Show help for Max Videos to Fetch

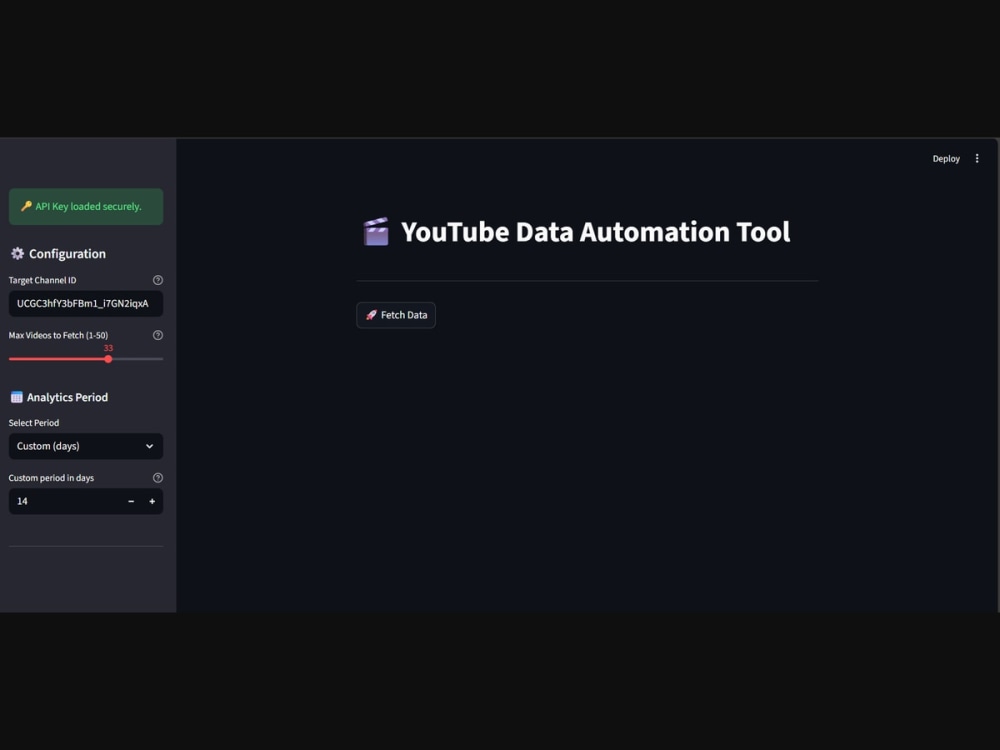tap(158, 335)
